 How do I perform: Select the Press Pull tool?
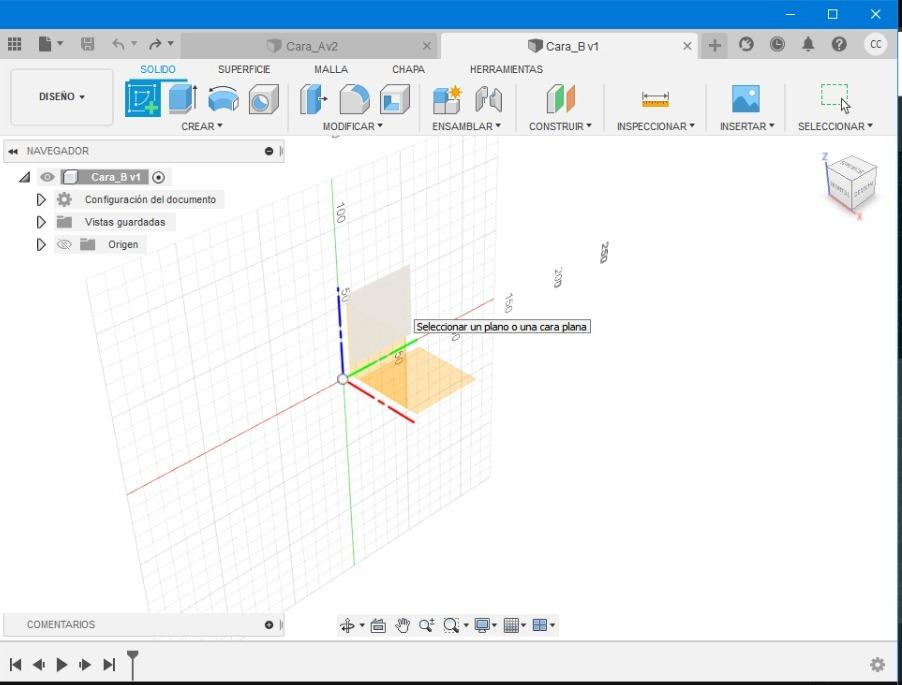[314, 99]
